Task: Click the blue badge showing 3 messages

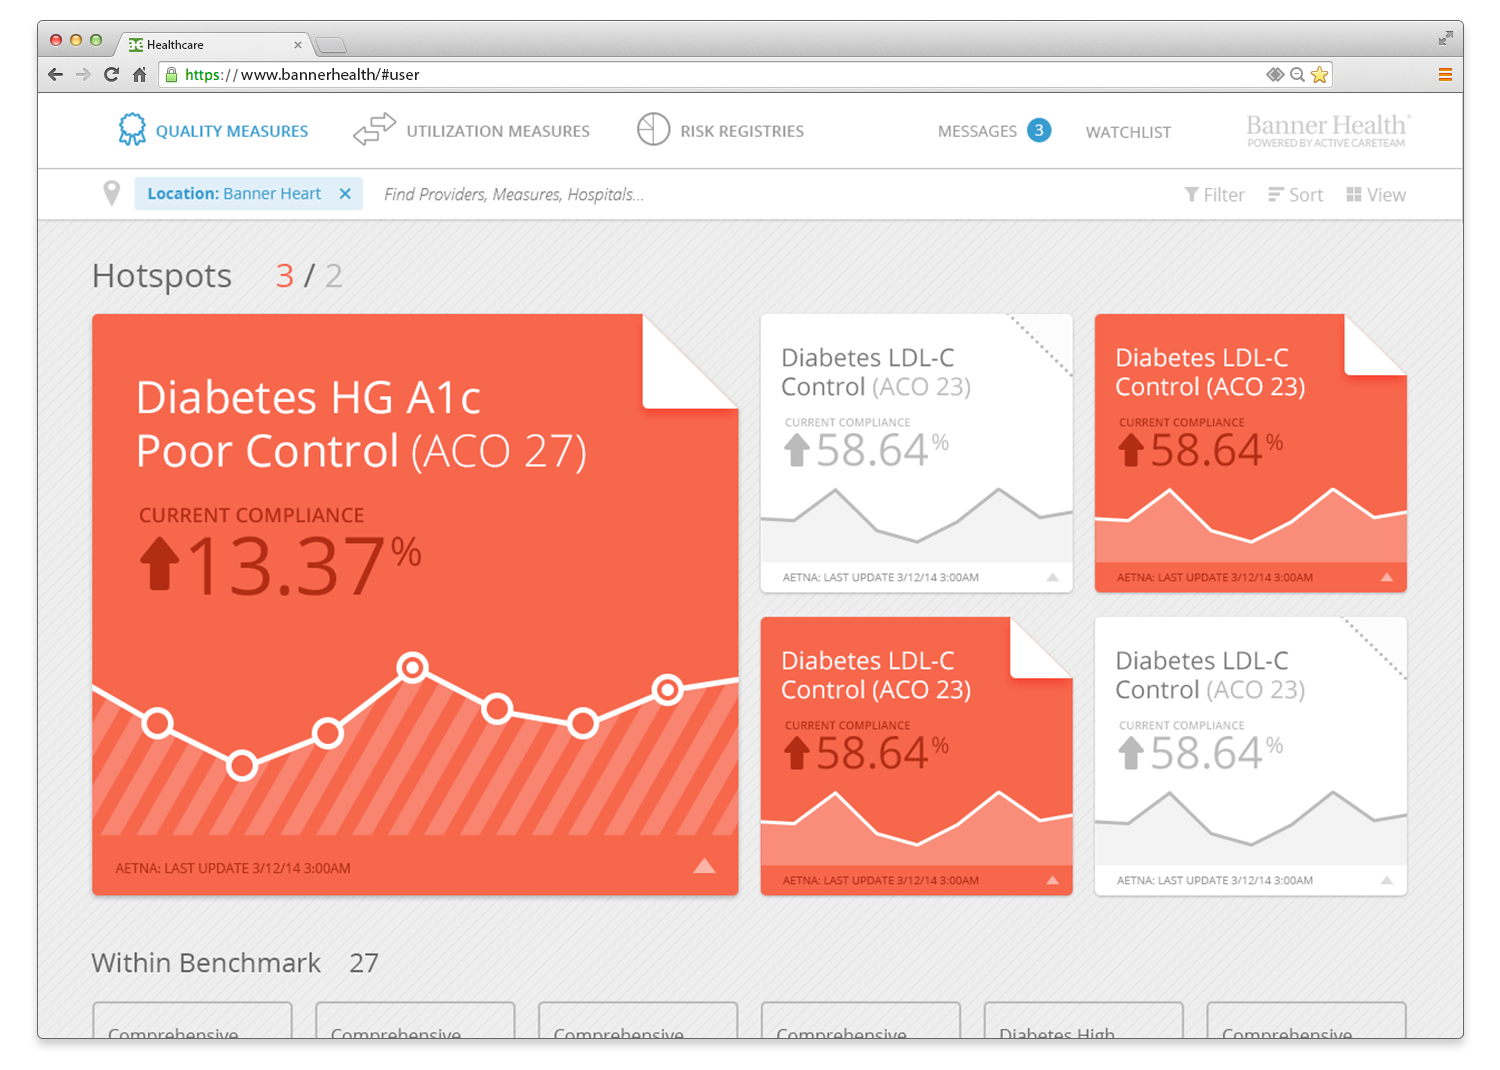Action: click(x=1039, y=130)
